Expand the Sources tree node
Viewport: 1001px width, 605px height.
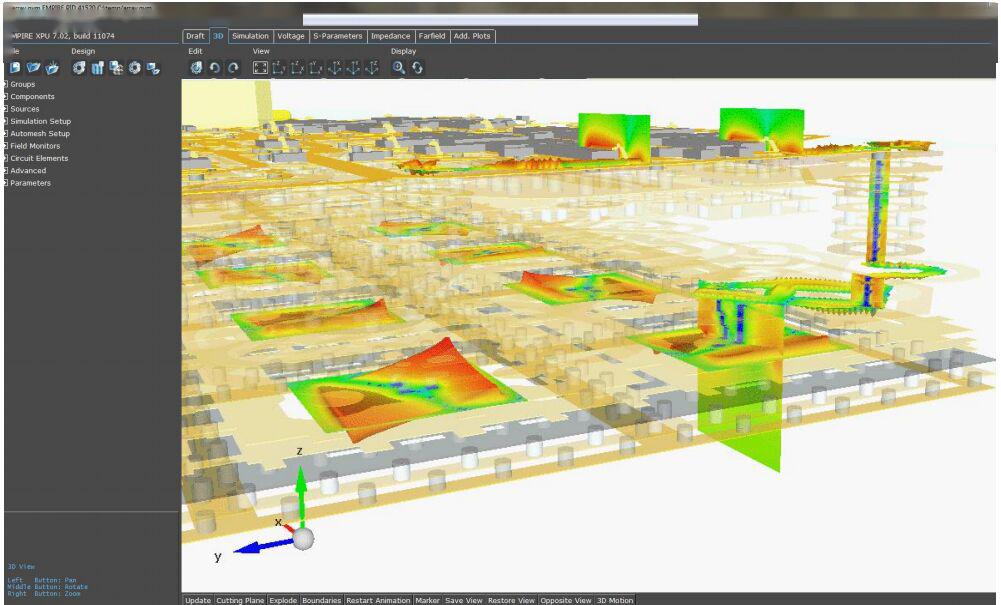[5, 109]
